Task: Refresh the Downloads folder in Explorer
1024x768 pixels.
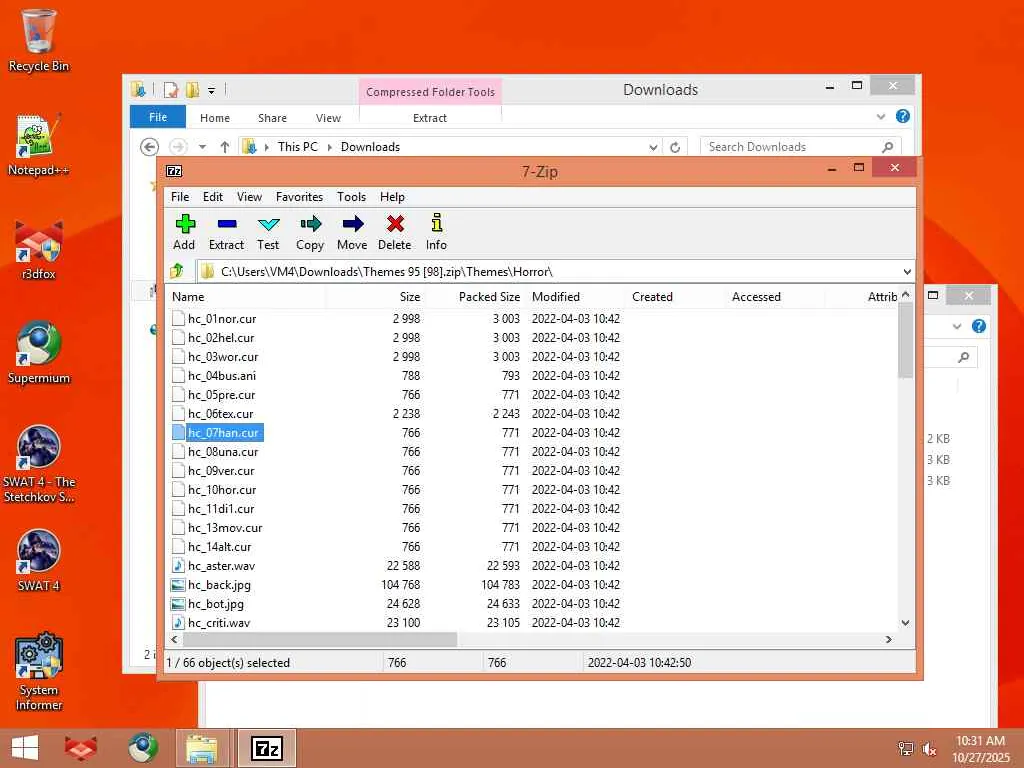Action: click(675, 147)
